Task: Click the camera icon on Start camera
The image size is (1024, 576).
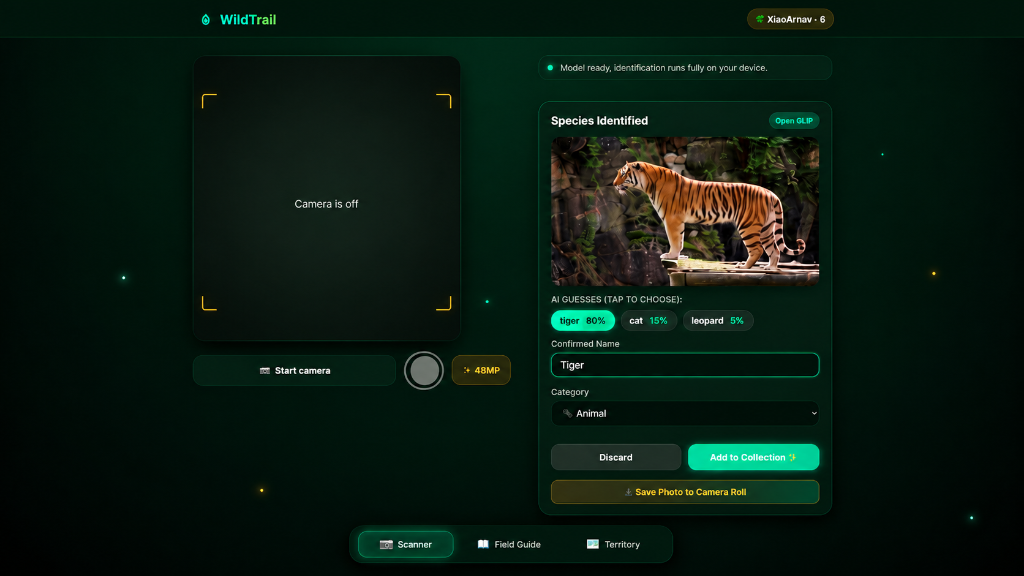Action: click(264, 370)
